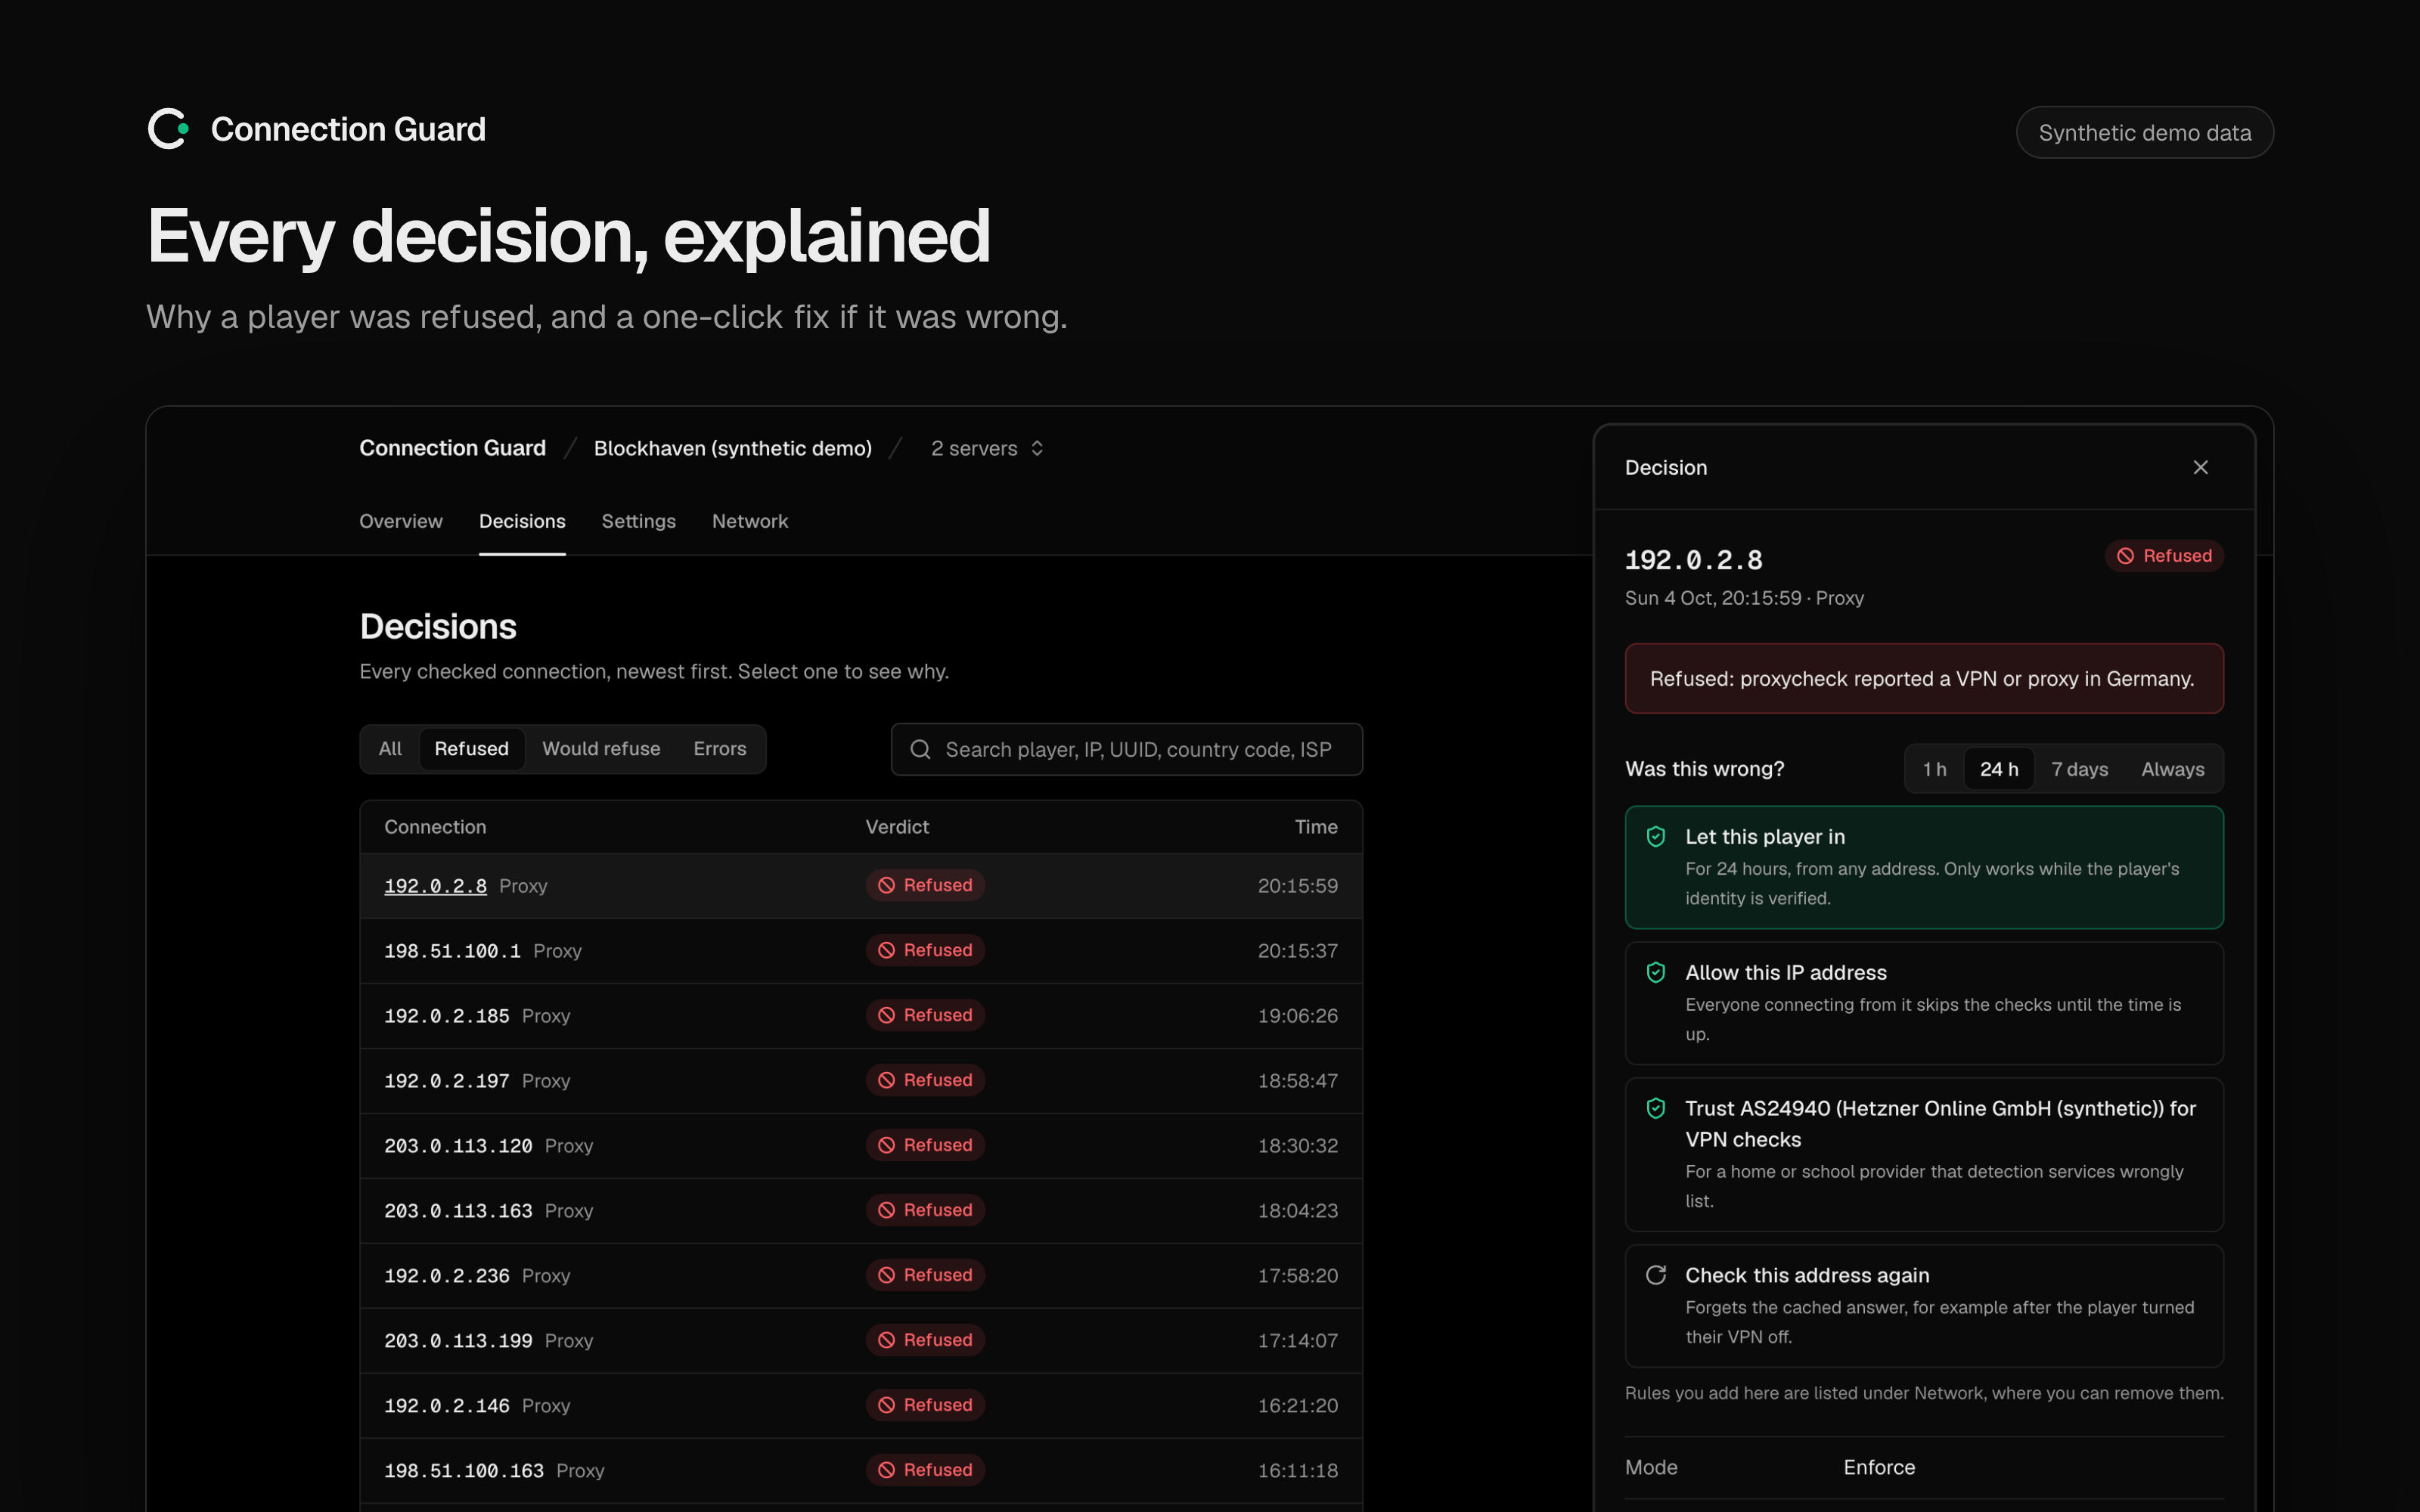
Task: Select the 203.0.113.199 decision row
Action: click(x=861, y=1341)
